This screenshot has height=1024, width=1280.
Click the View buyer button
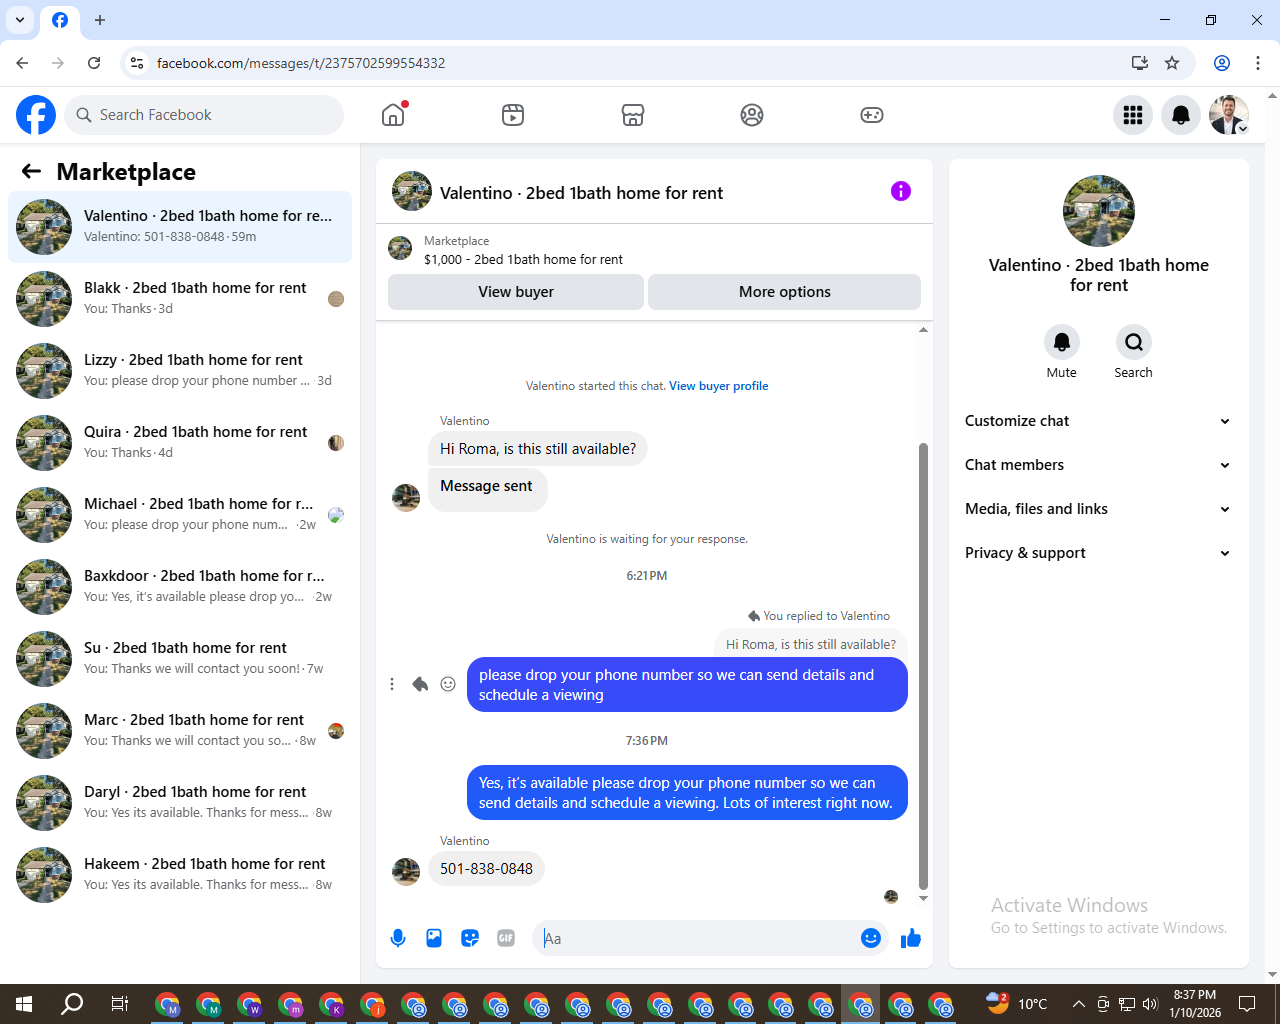(x=516, y=292)
